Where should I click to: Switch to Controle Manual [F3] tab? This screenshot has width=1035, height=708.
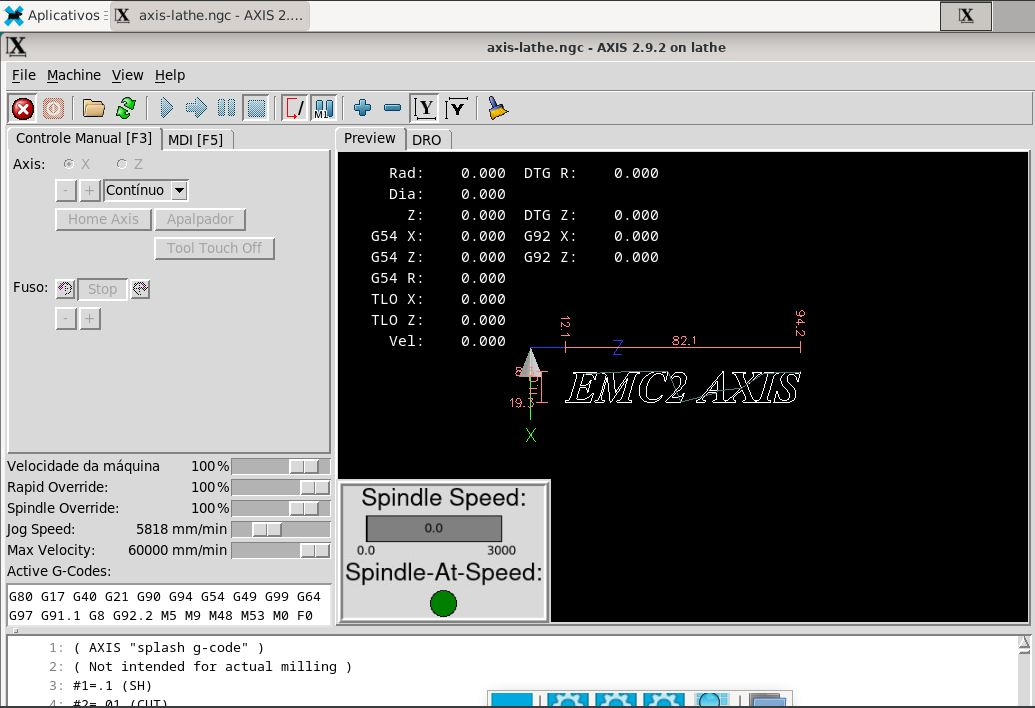pos(84,139)
